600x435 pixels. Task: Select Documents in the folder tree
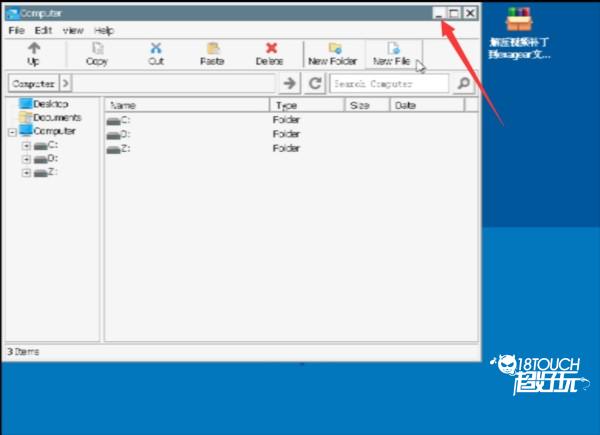coord(56,117)
